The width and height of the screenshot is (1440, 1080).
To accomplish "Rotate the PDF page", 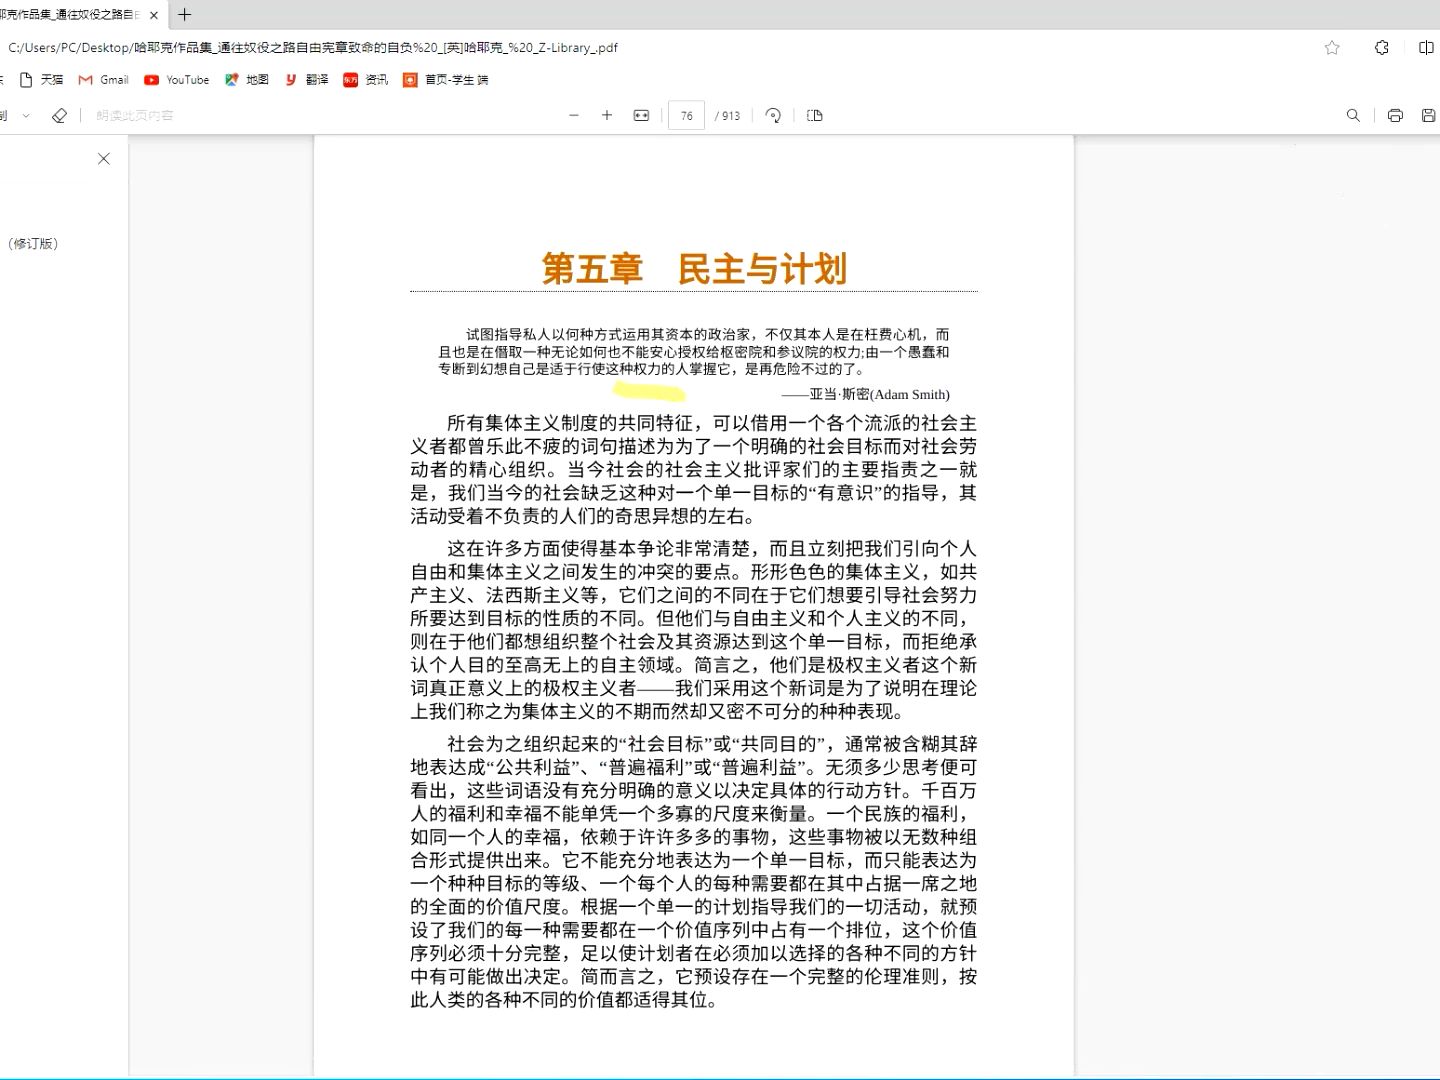I will tap(773, 116).
